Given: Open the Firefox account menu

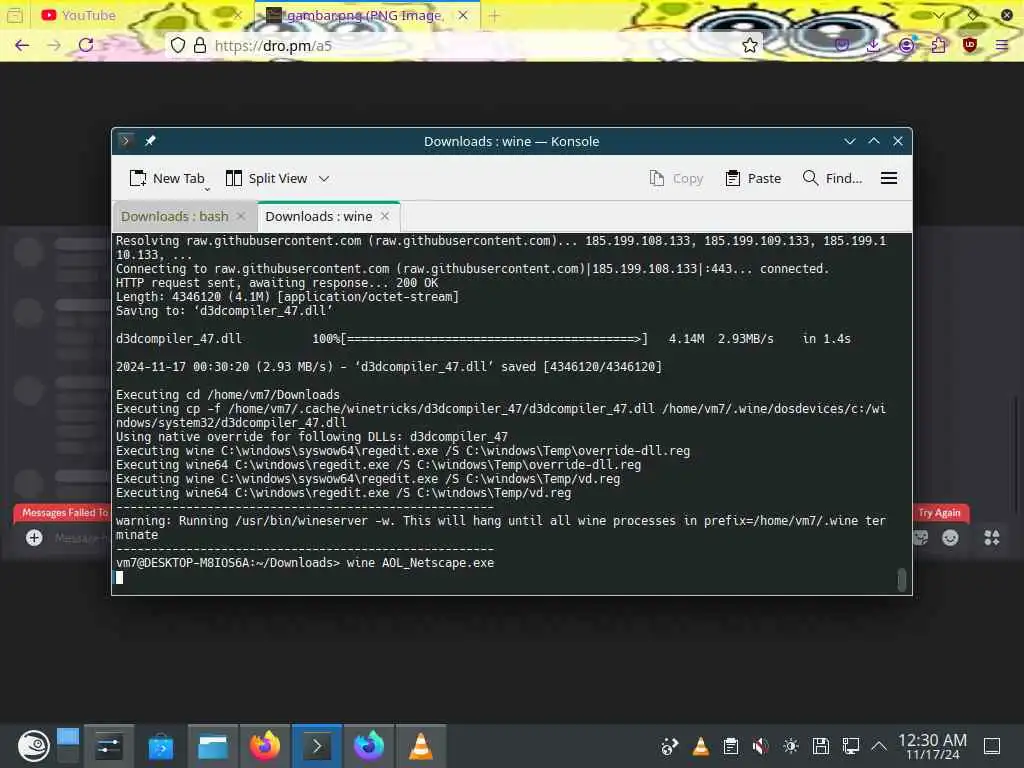Looking at the screenshot, I should [x=906, y=45].
